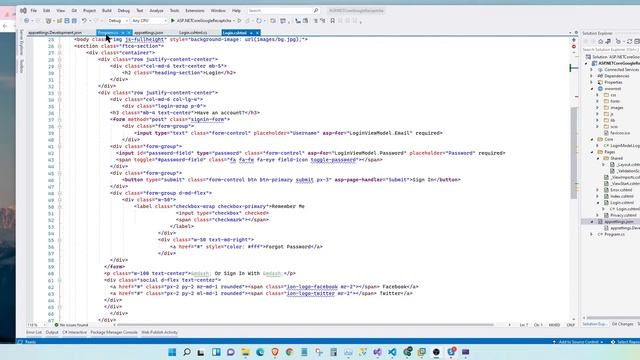Screen dimensions: 640x360
Task: Collapse the Pages folder node
Action: pos(592,152)
